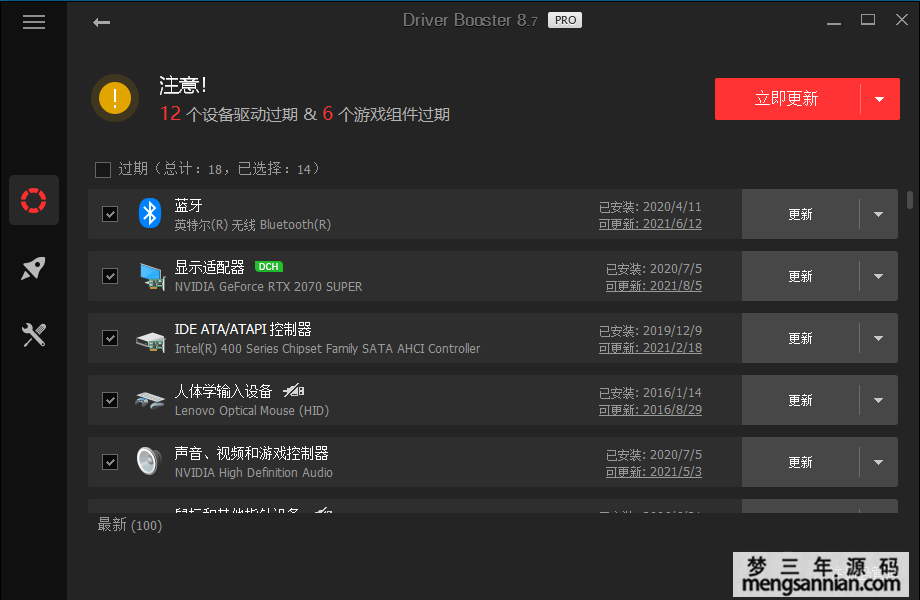Click the display adapter monitor icon

tap(152, 276)
